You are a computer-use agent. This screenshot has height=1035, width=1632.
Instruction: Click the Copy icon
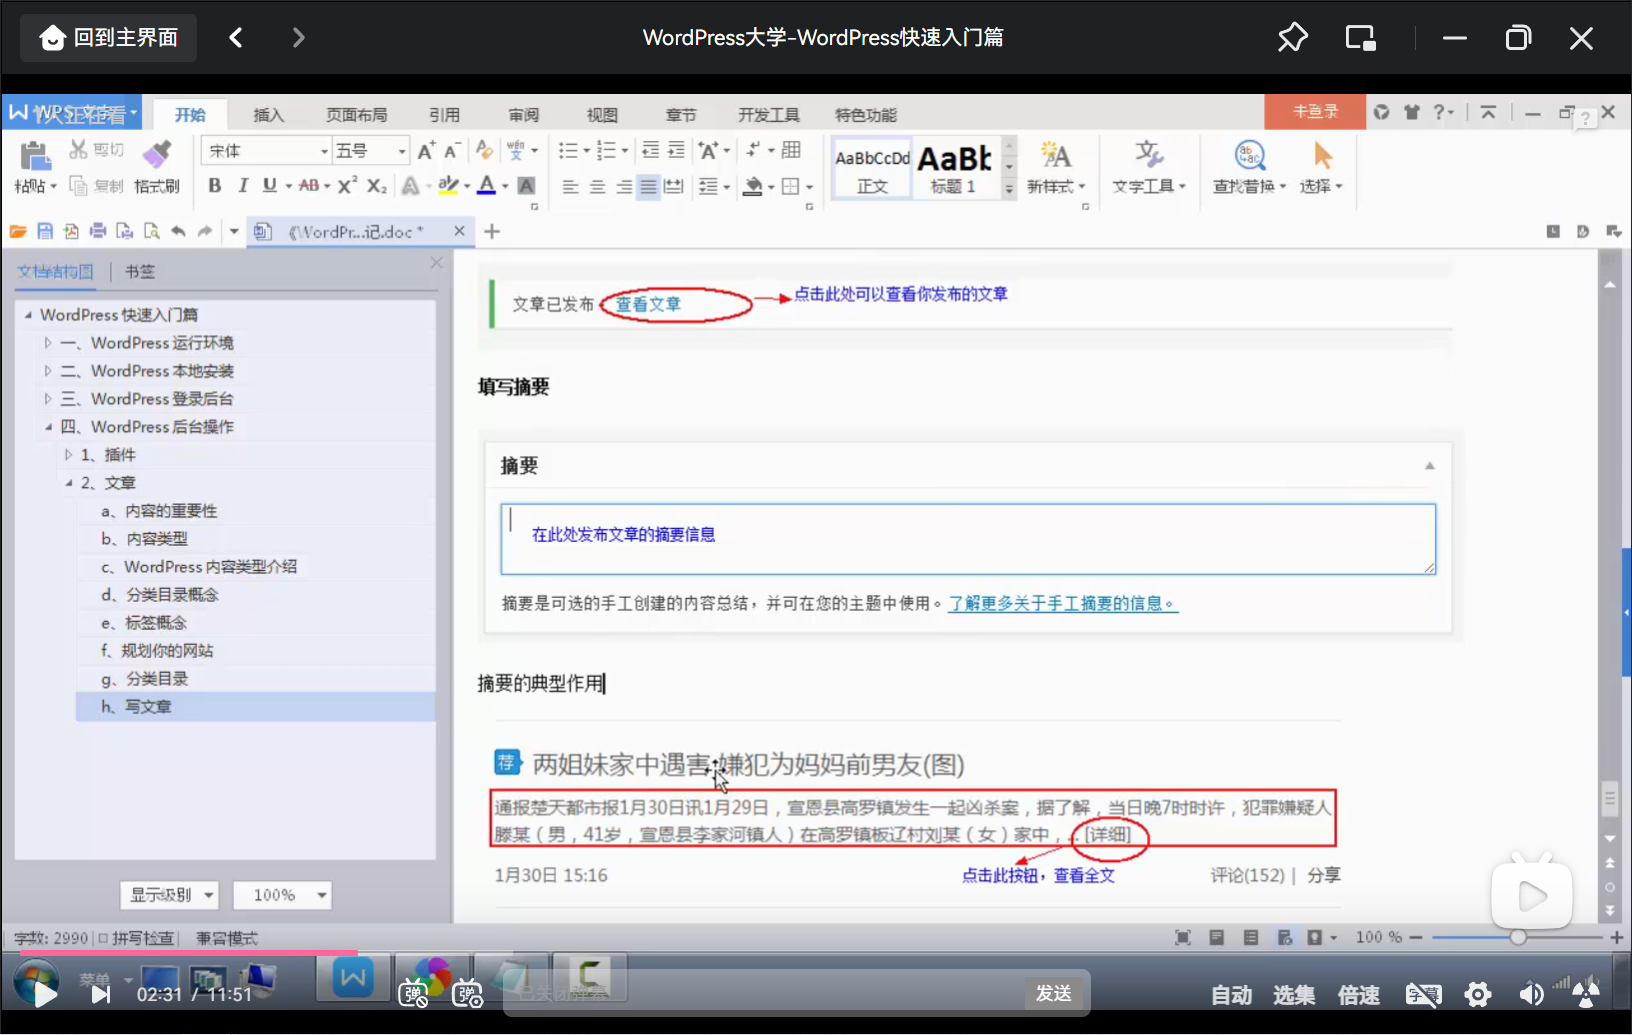tap(78, 186)
